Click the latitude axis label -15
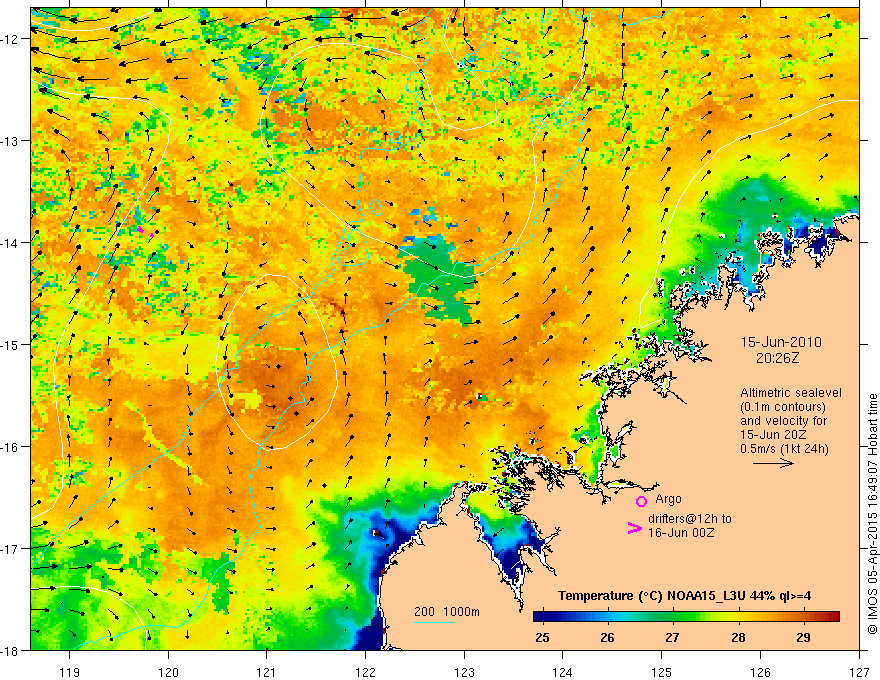Screen dimensions: 880x680 coord(11,344)
